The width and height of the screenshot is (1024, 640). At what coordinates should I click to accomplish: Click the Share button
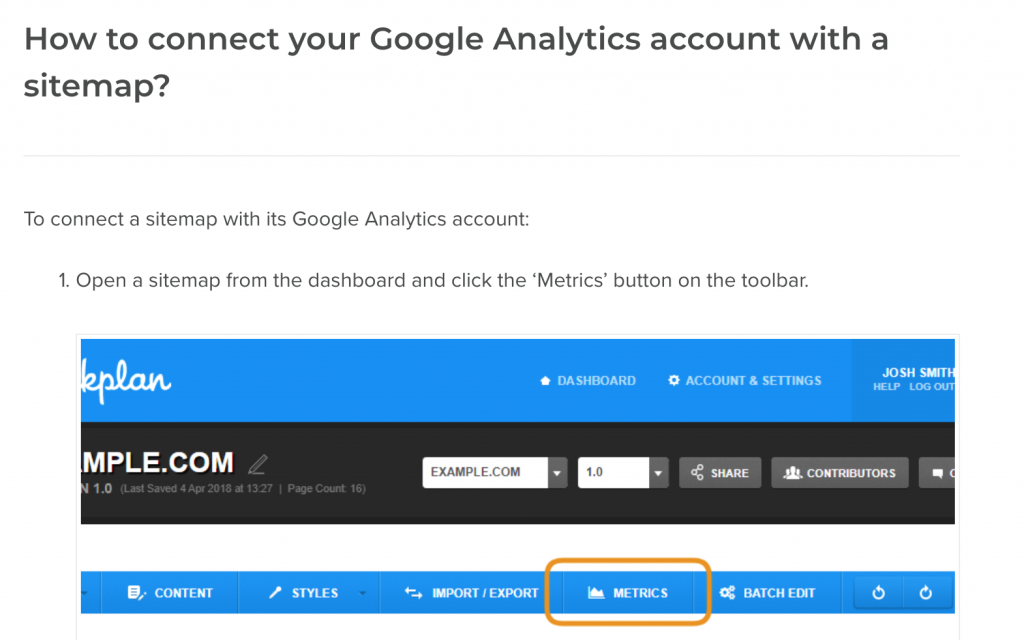click(x=720, y=473)
